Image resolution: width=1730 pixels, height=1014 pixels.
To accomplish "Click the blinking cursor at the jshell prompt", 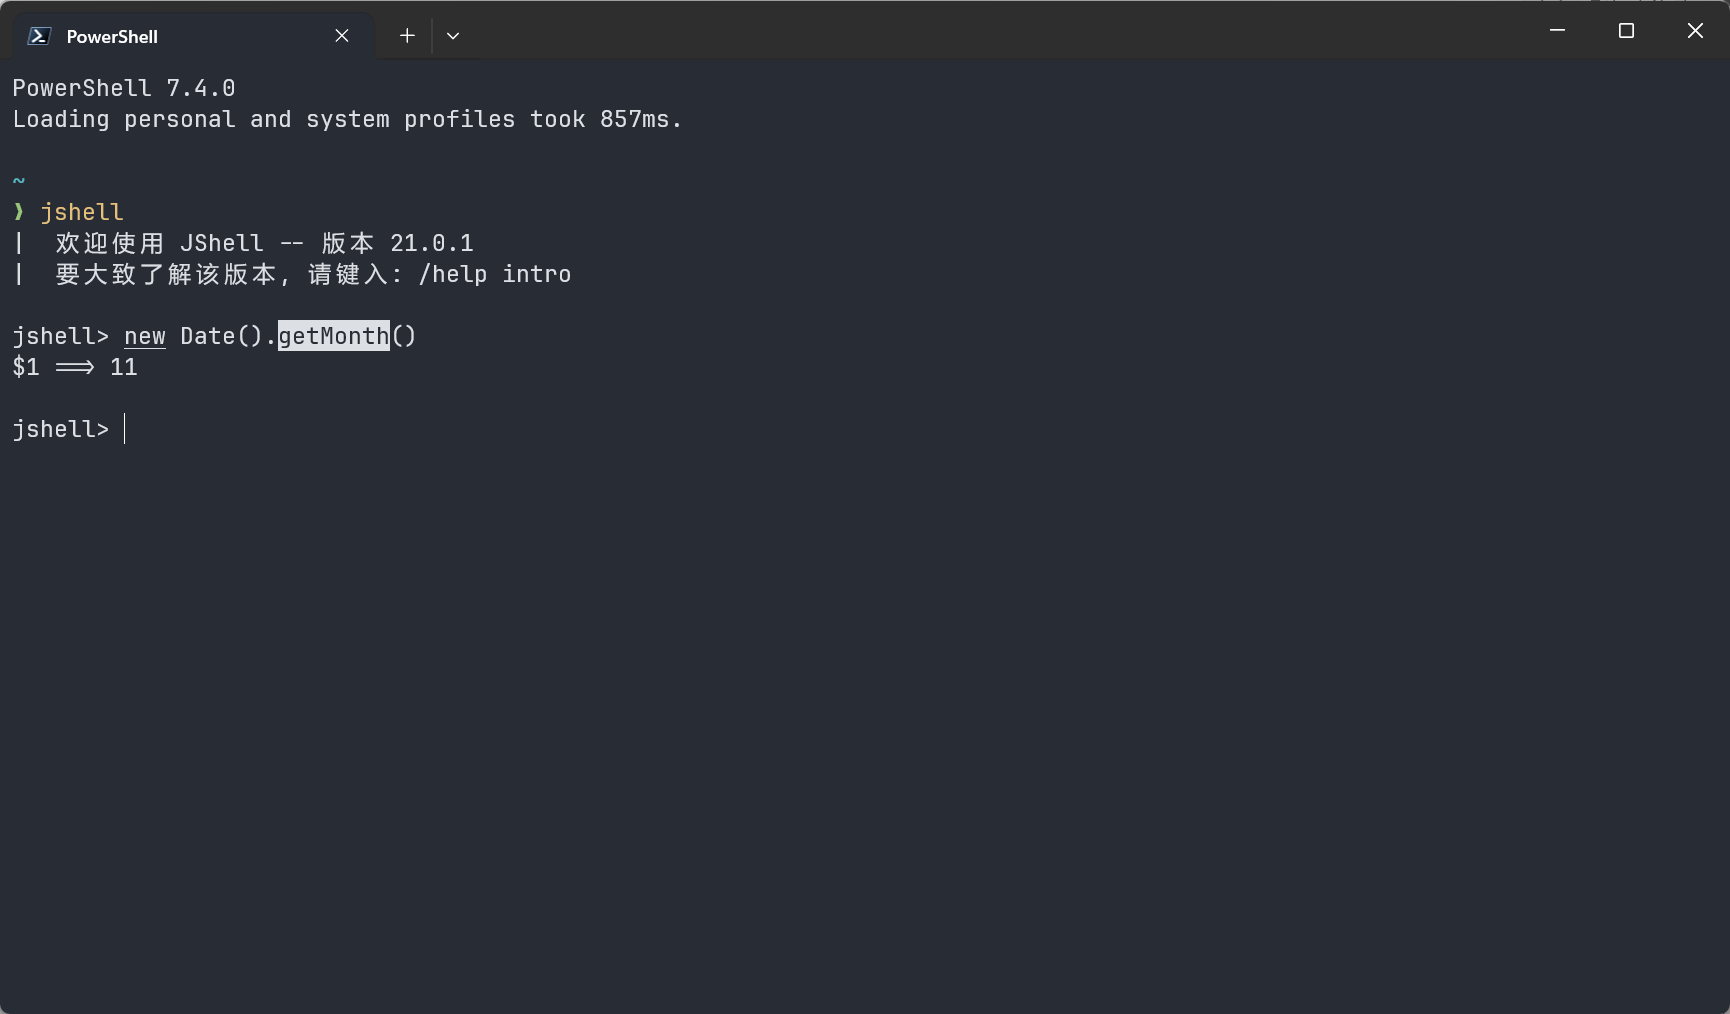I will click(126, 429).
